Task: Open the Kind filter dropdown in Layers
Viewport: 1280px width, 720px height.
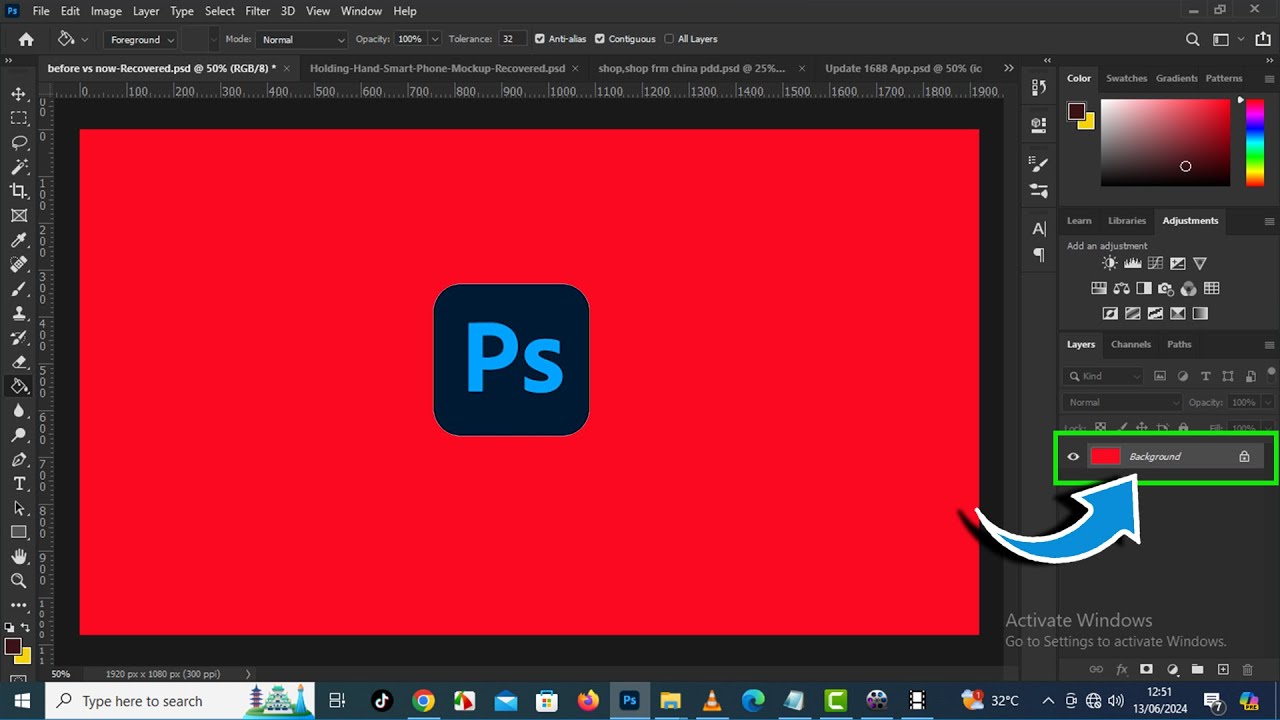Action: 1103,376
